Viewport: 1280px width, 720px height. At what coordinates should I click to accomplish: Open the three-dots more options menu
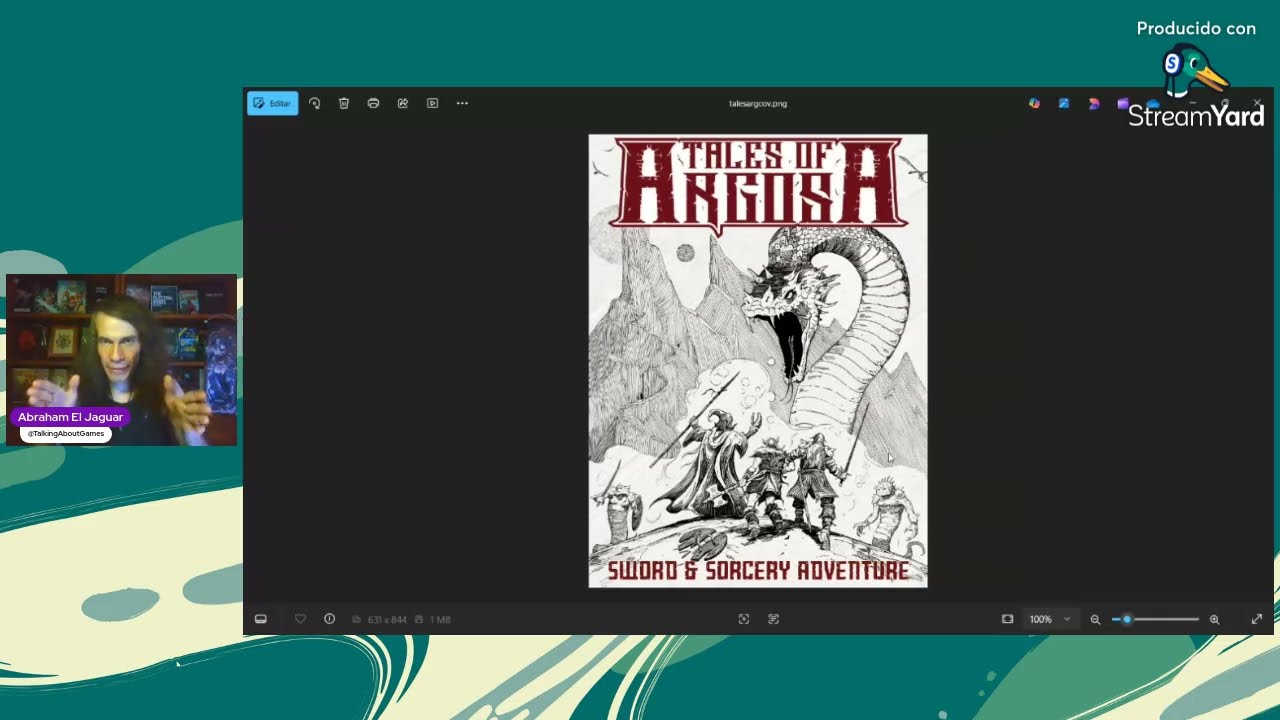pos(462,103)
